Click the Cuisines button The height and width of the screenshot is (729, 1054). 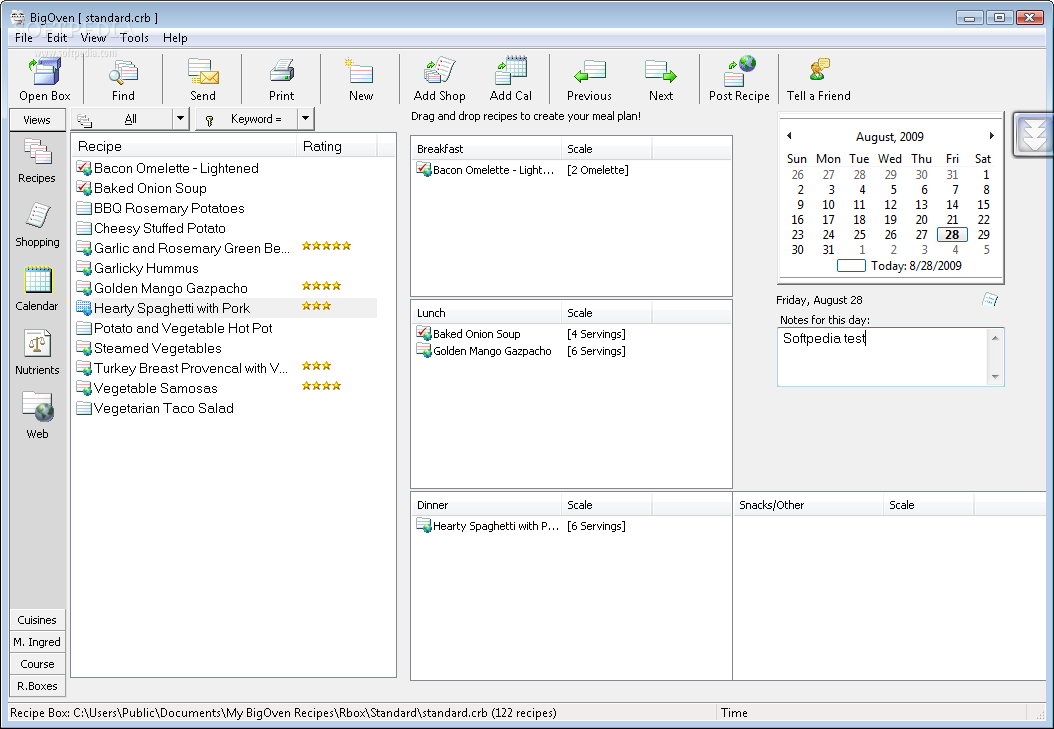(x=37, y=619)
